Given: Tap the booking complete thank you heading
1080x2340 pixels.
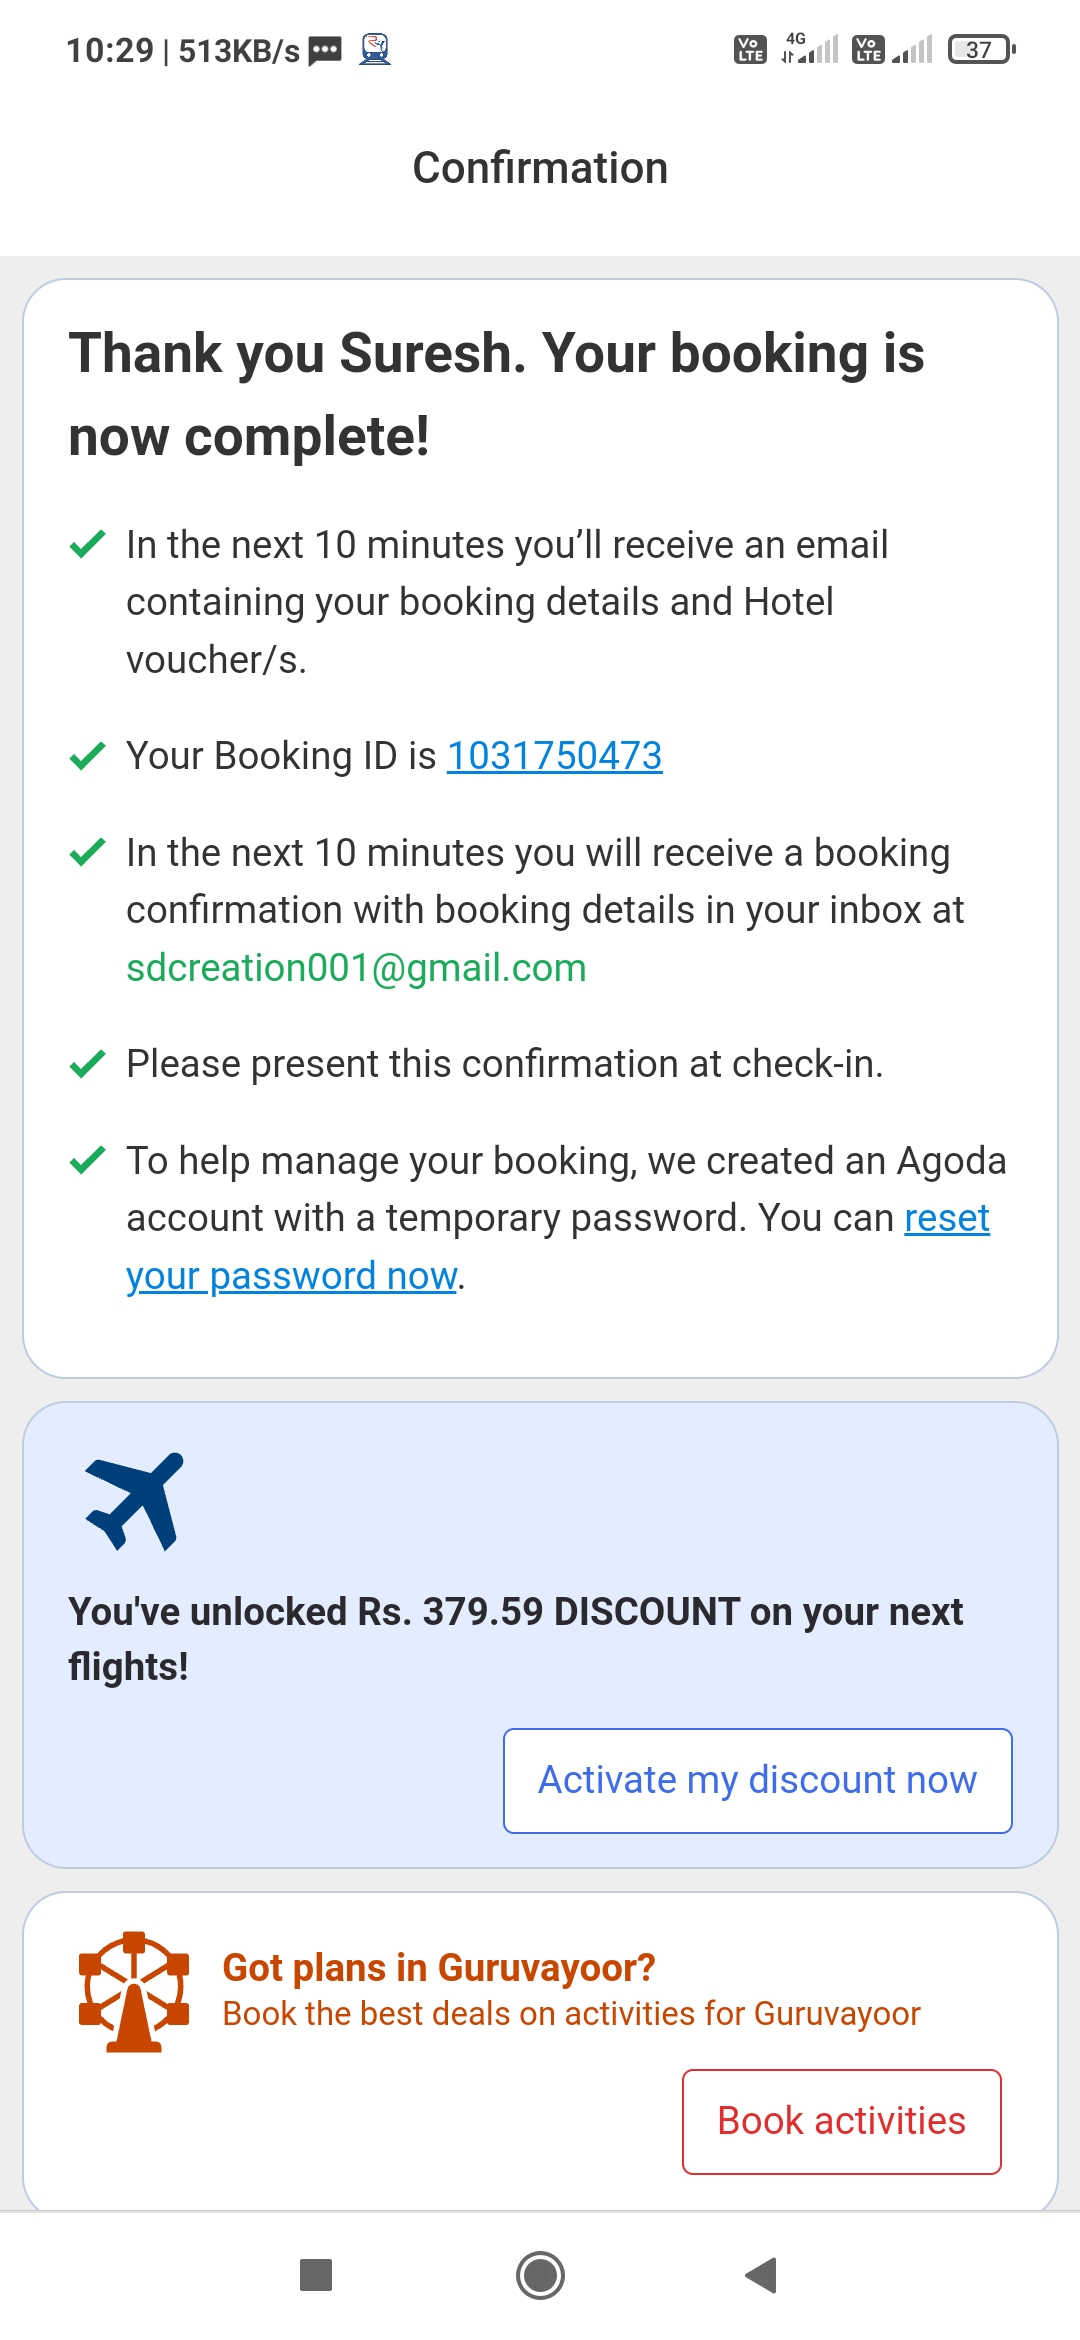Looking at the screenshot, I should pyautogui.click(x=496, y=395).
